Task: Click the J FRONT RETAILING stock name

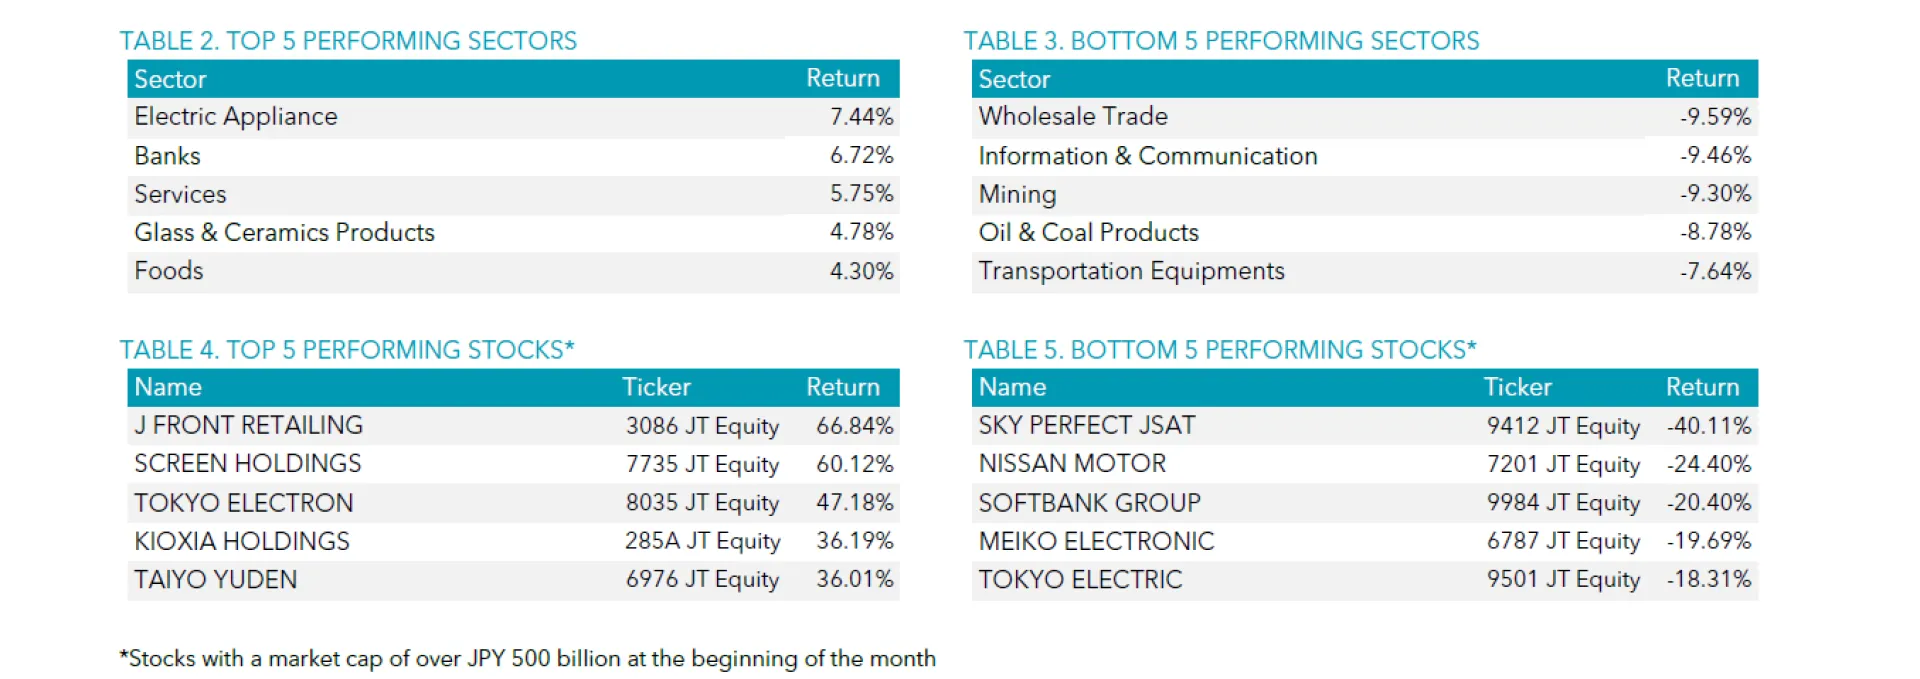Action: click(x=248, y=425)
